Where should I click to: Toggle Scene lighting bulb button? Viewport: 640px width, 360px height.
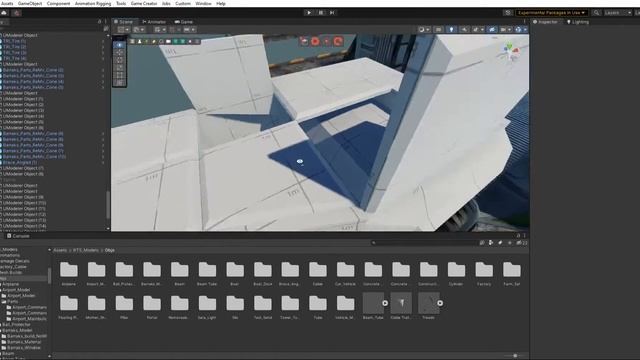point(451,29)
